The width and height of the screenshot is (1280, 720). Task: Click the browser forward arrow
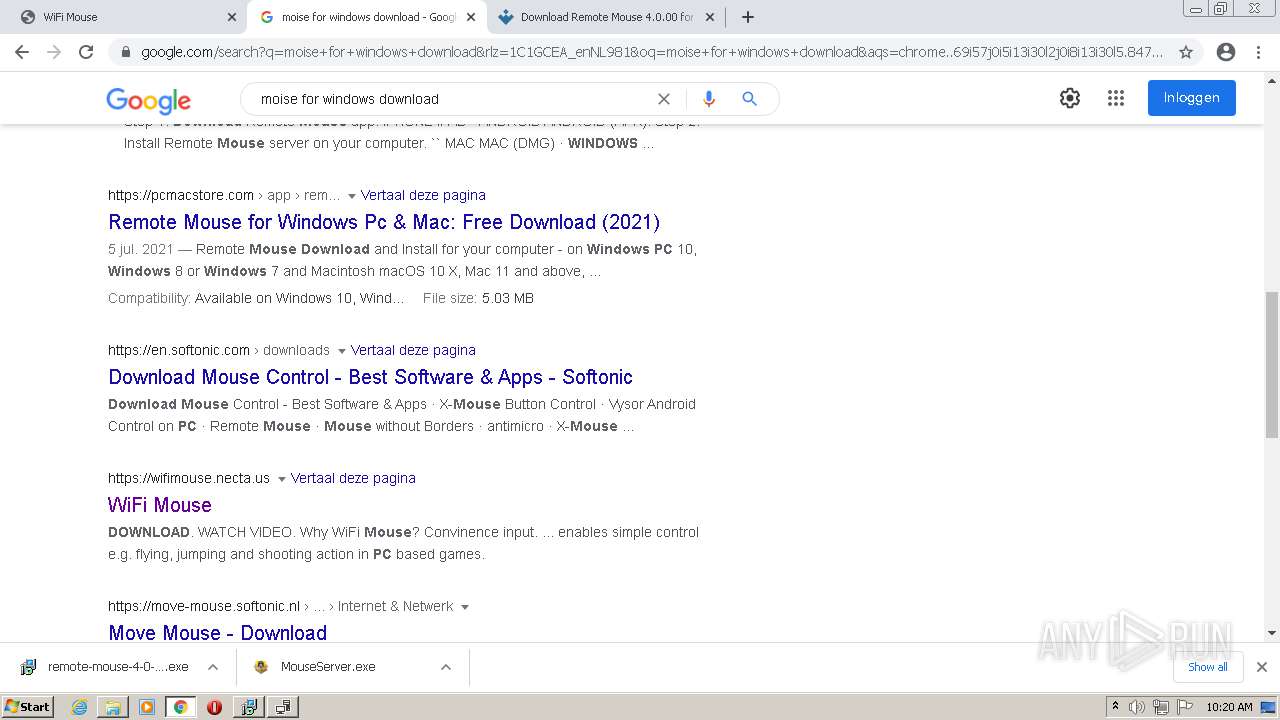54,52
